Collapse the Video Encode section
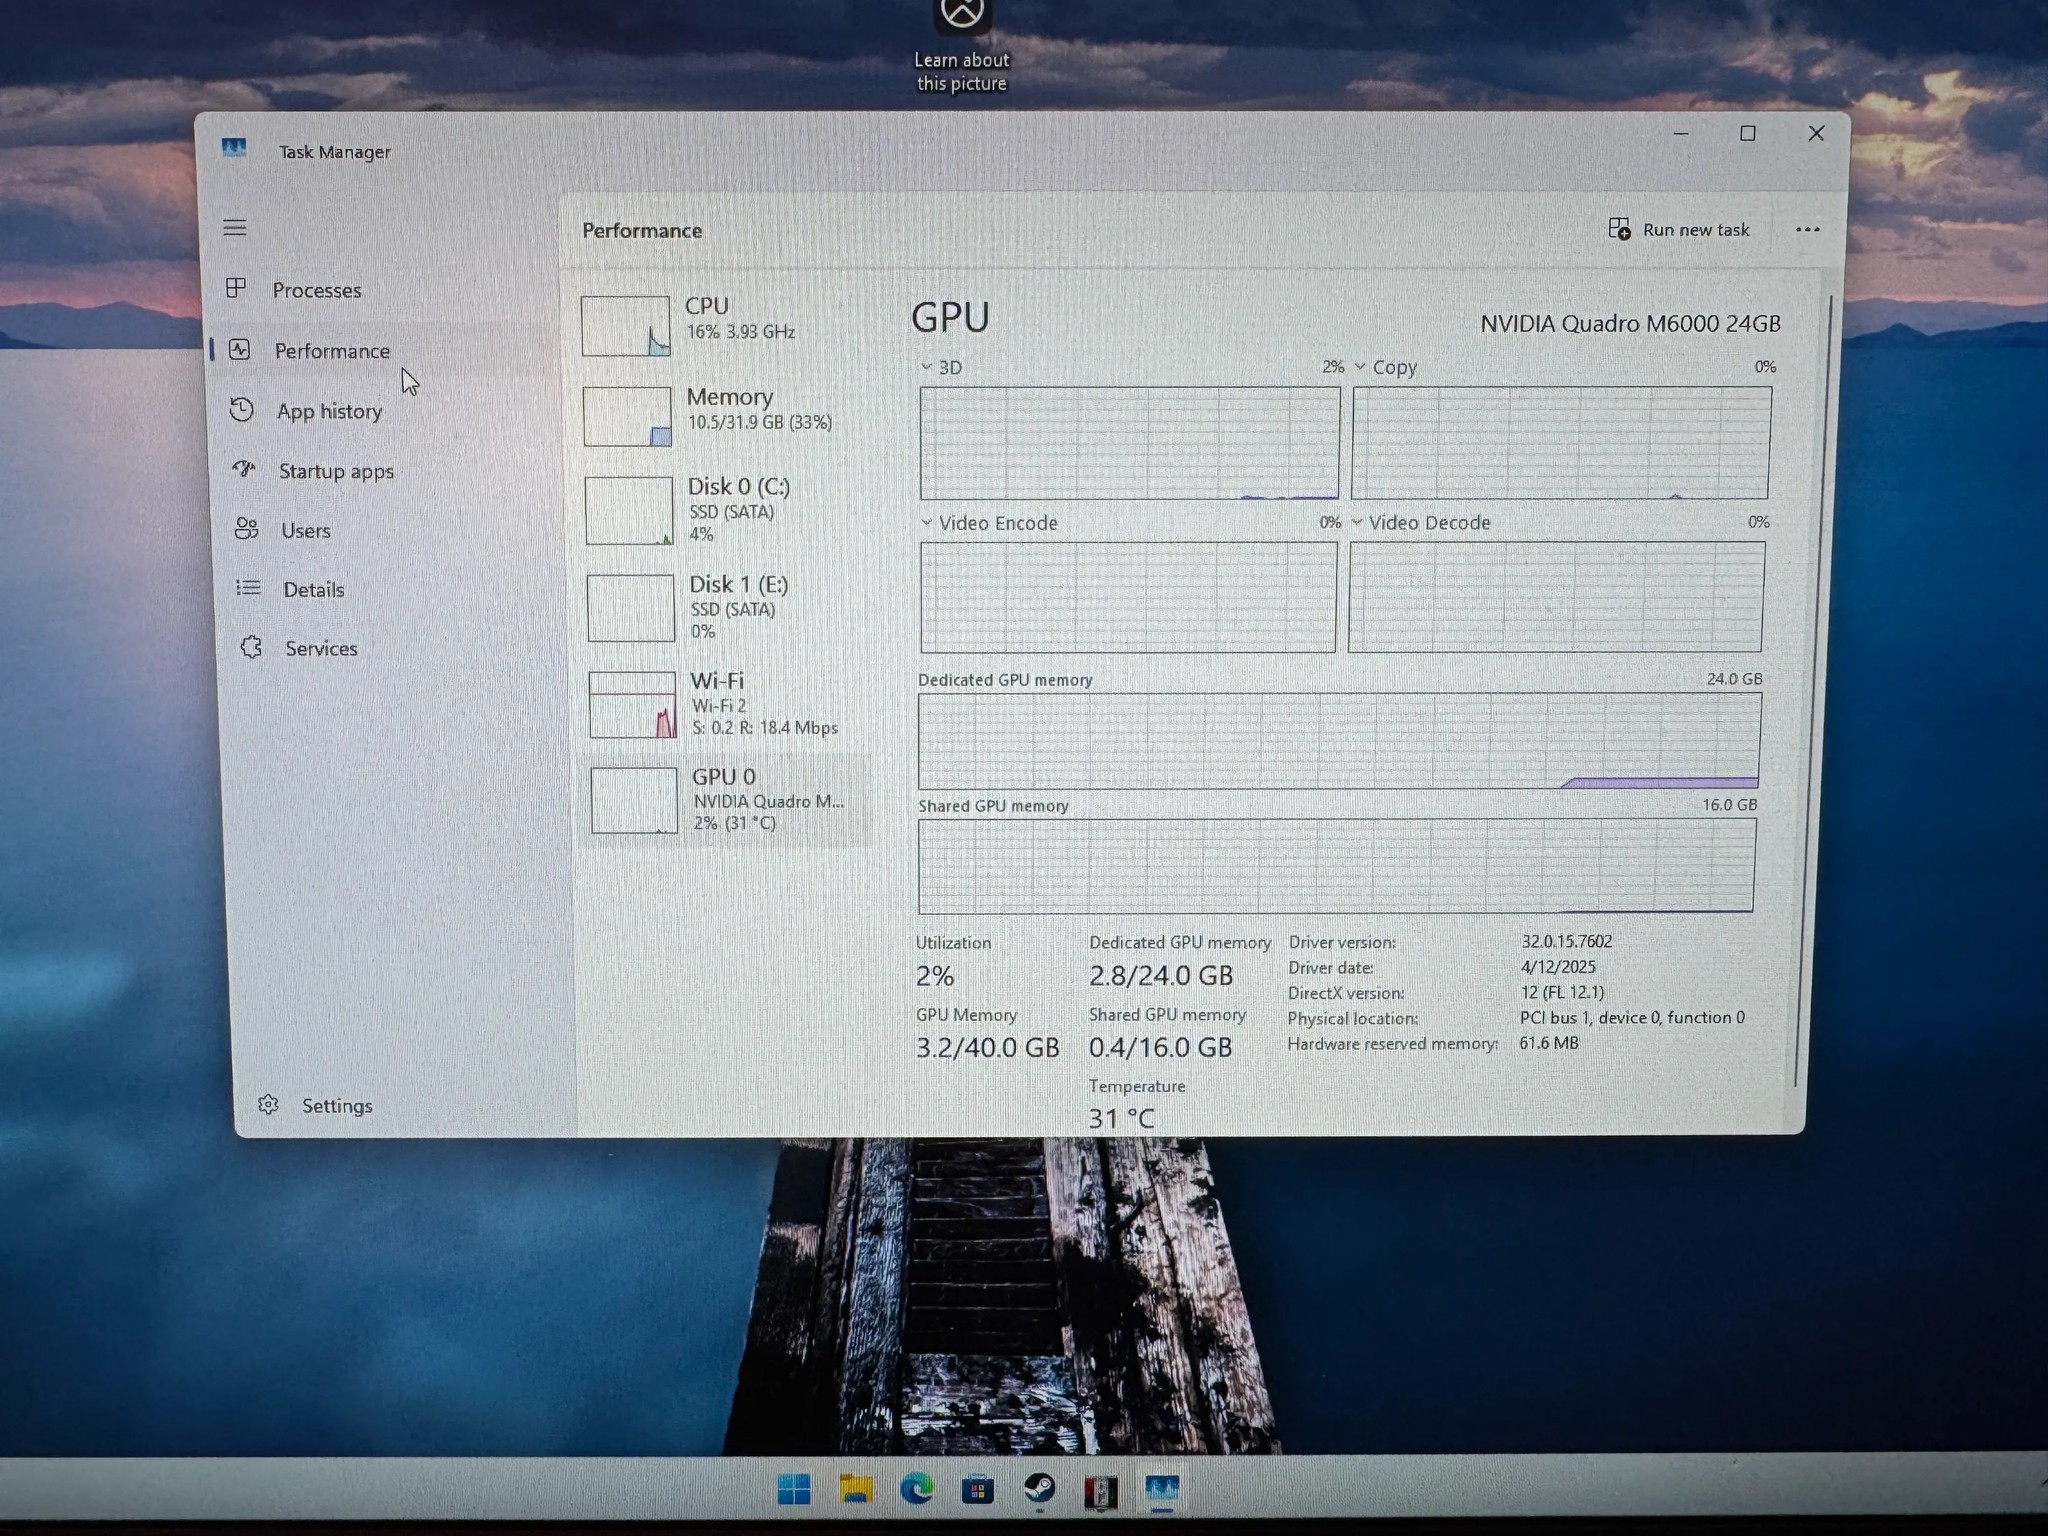Image resolution: width=2048 pixels, height=1536 pixels. point(927,522)
